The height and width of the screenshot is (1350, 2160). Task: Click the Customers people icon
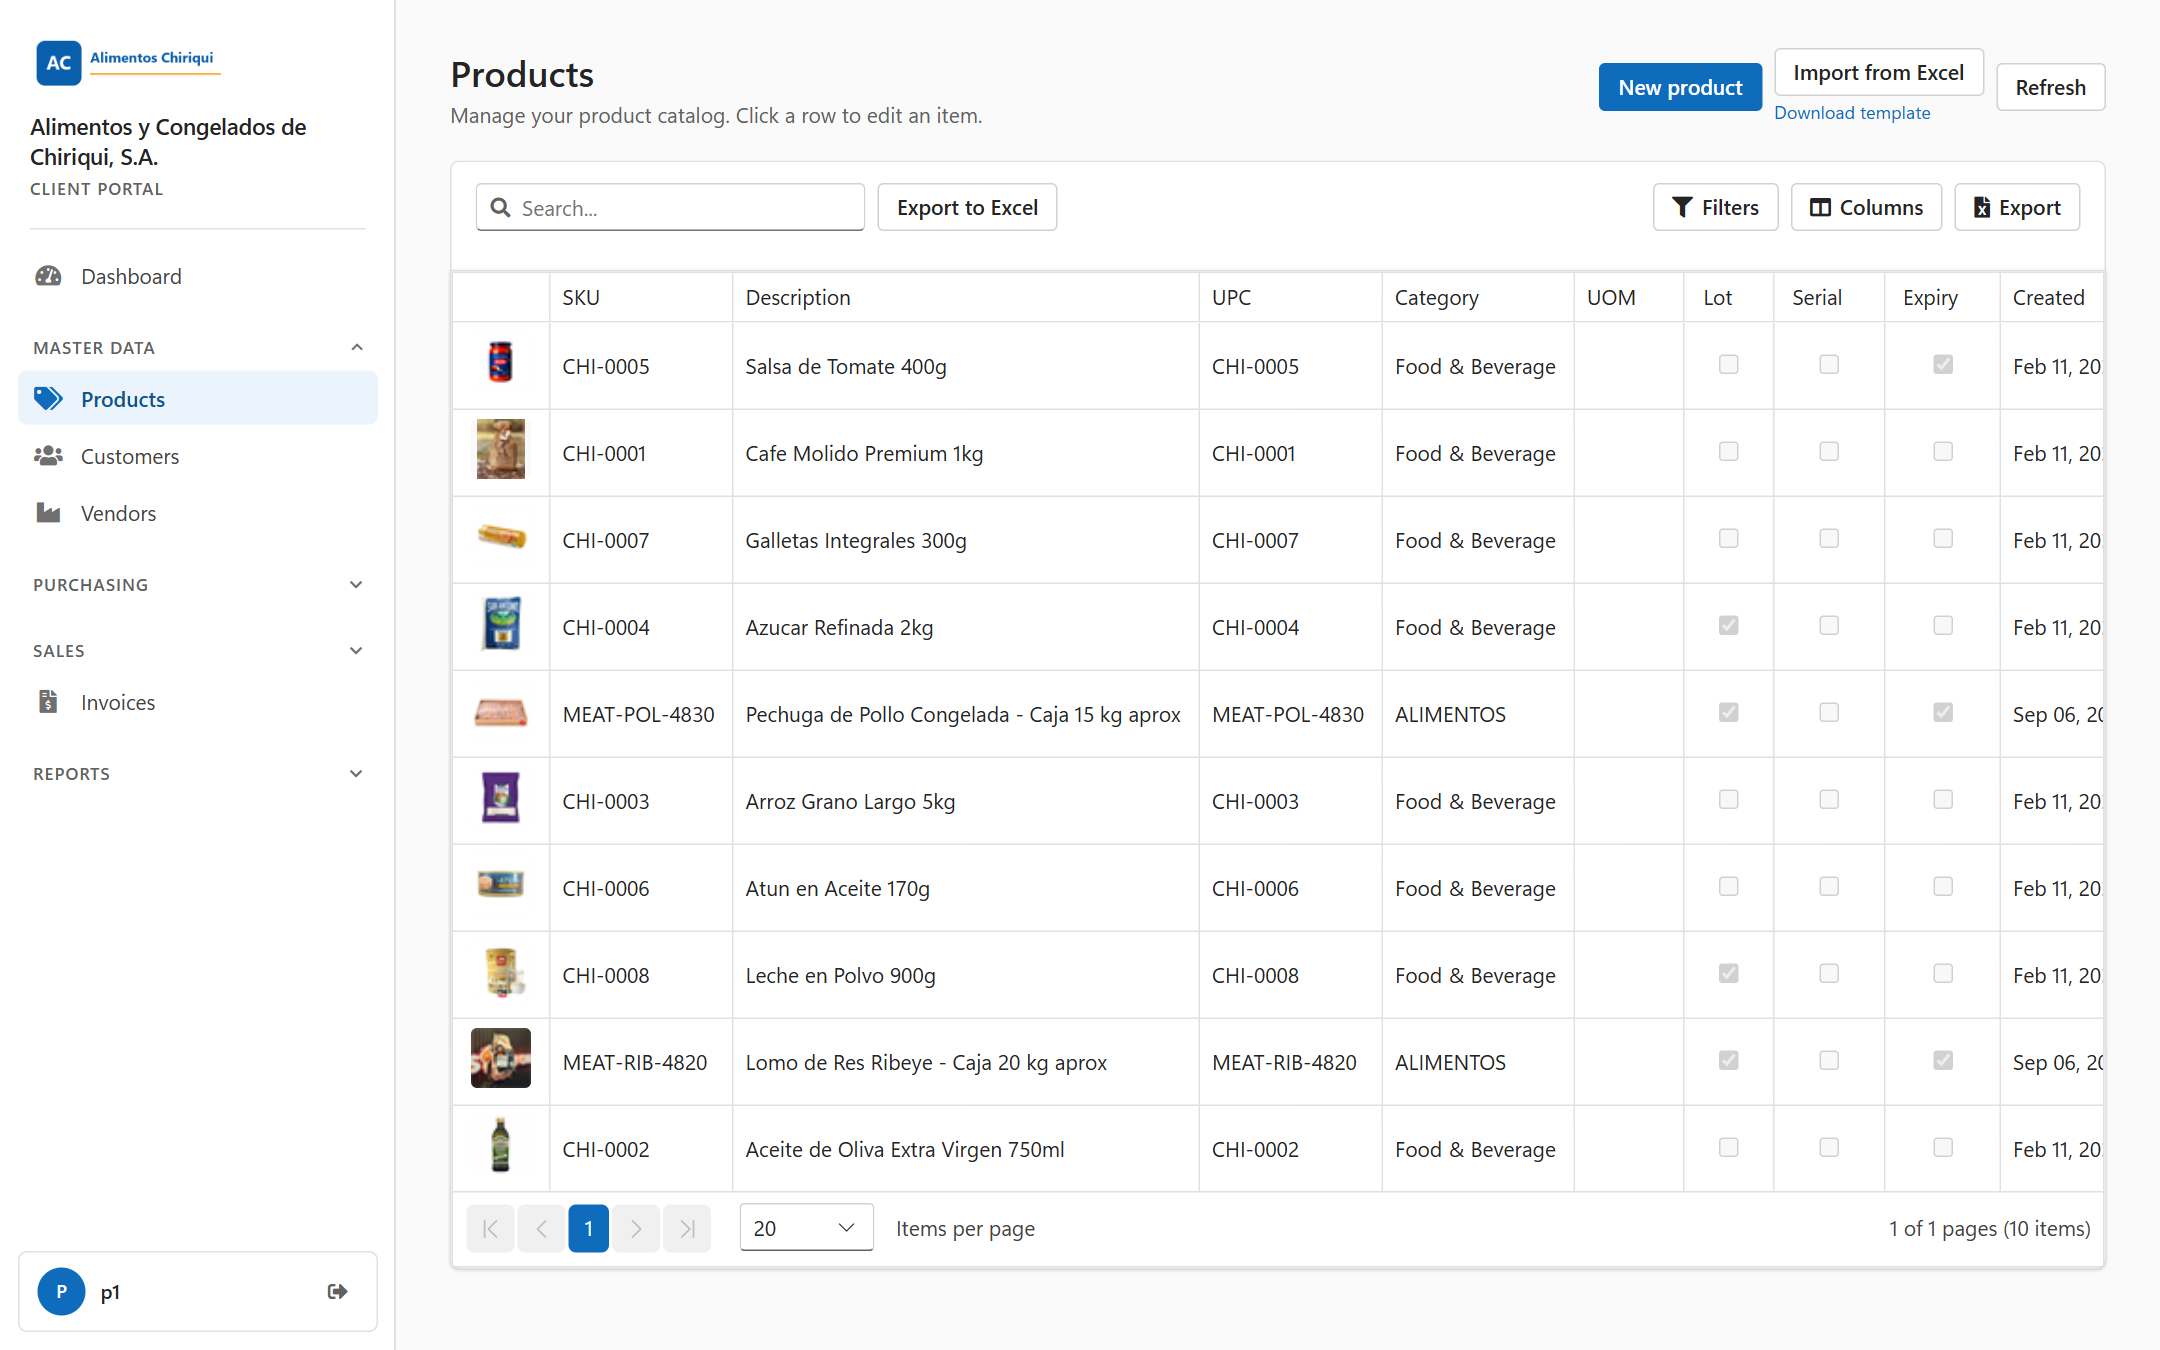[x=48, y=456]
